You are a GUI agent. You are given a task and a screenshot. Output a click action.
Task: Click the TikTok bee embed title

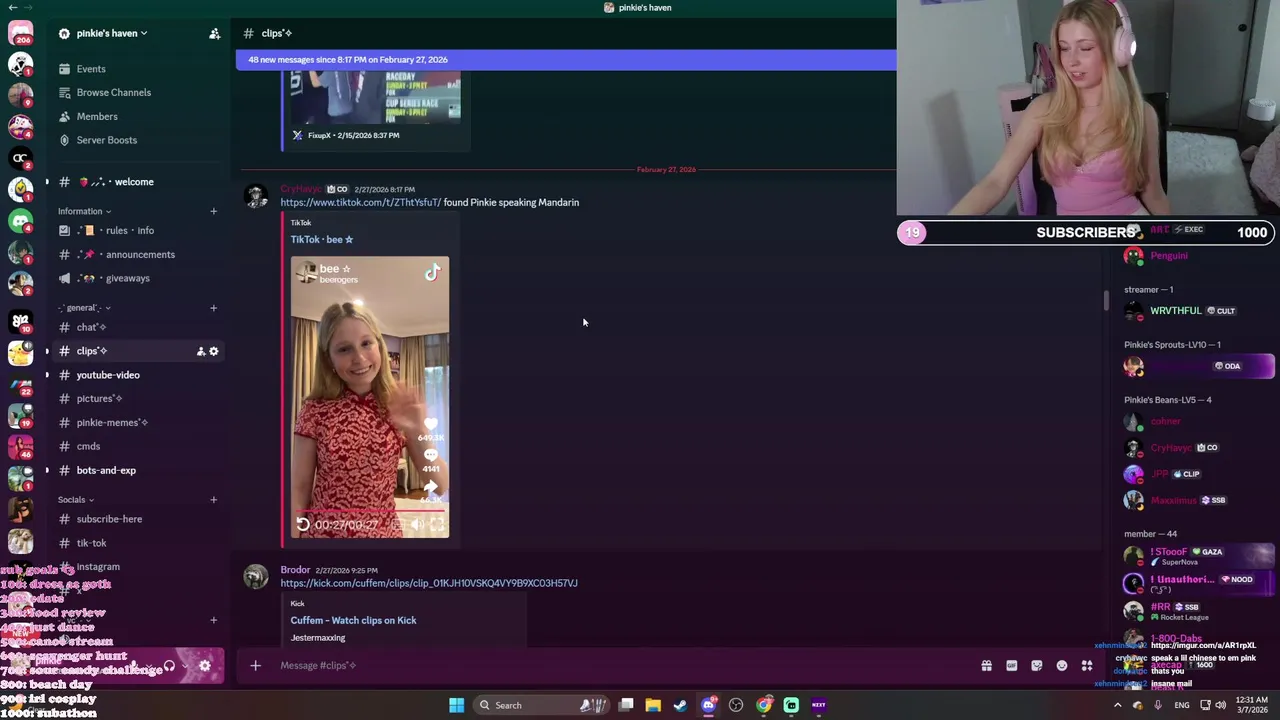(x=321, y=240)
